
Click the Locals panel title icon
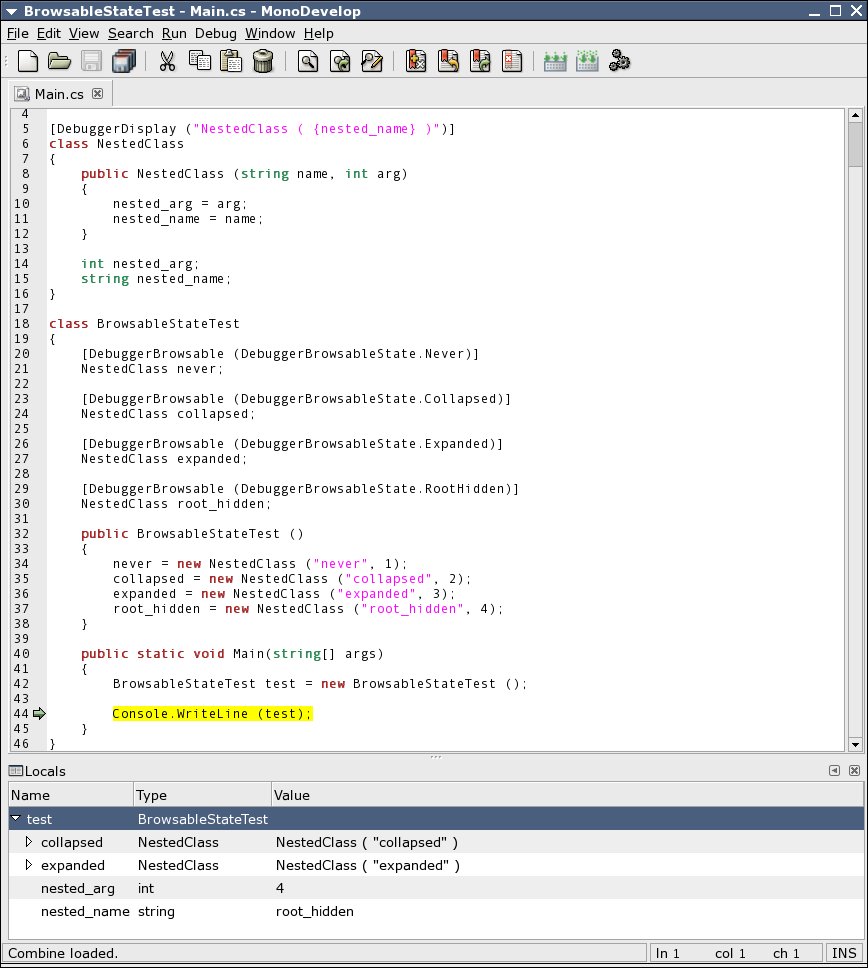15,770
